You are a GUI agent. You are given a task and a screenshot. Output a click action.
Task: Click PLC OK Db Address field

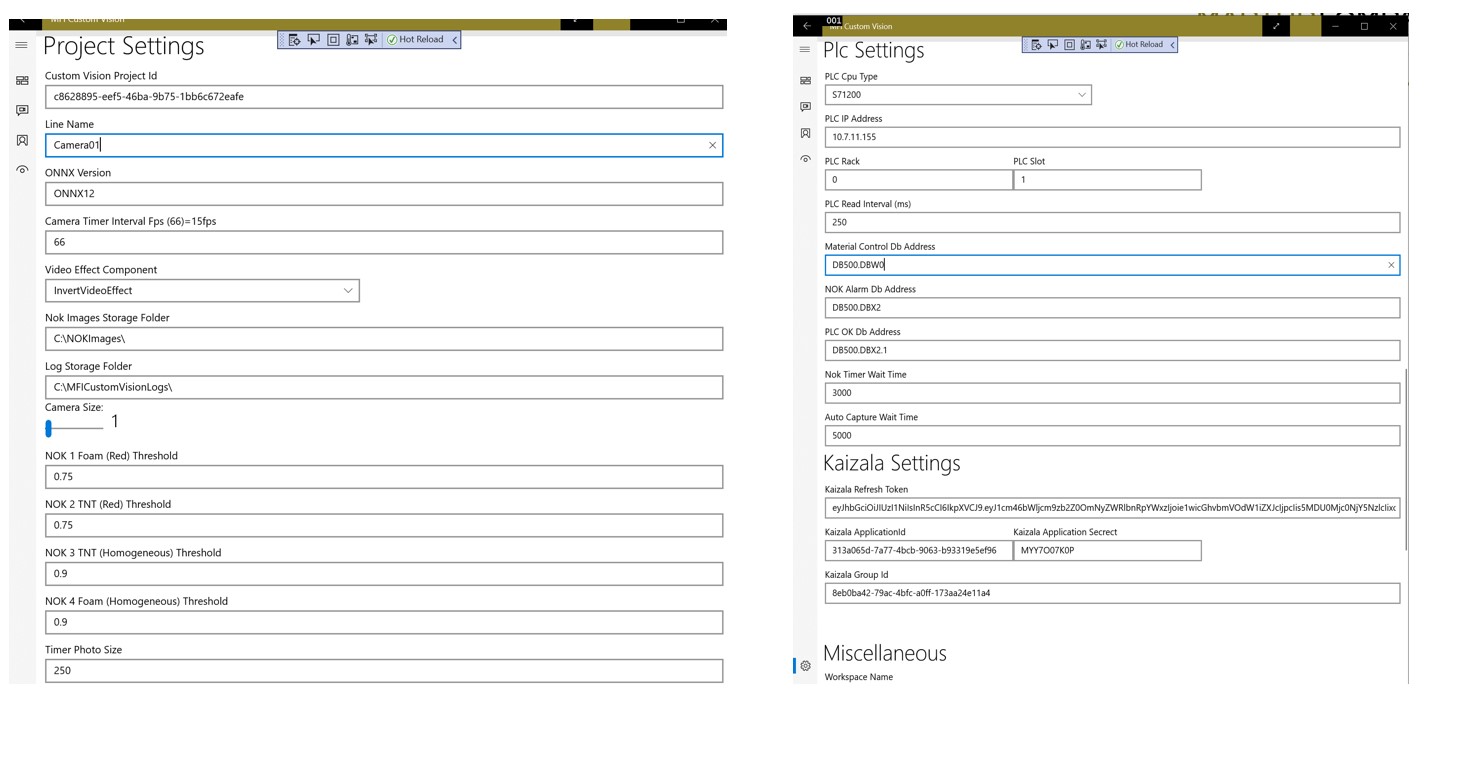(x=1112, y=350)
